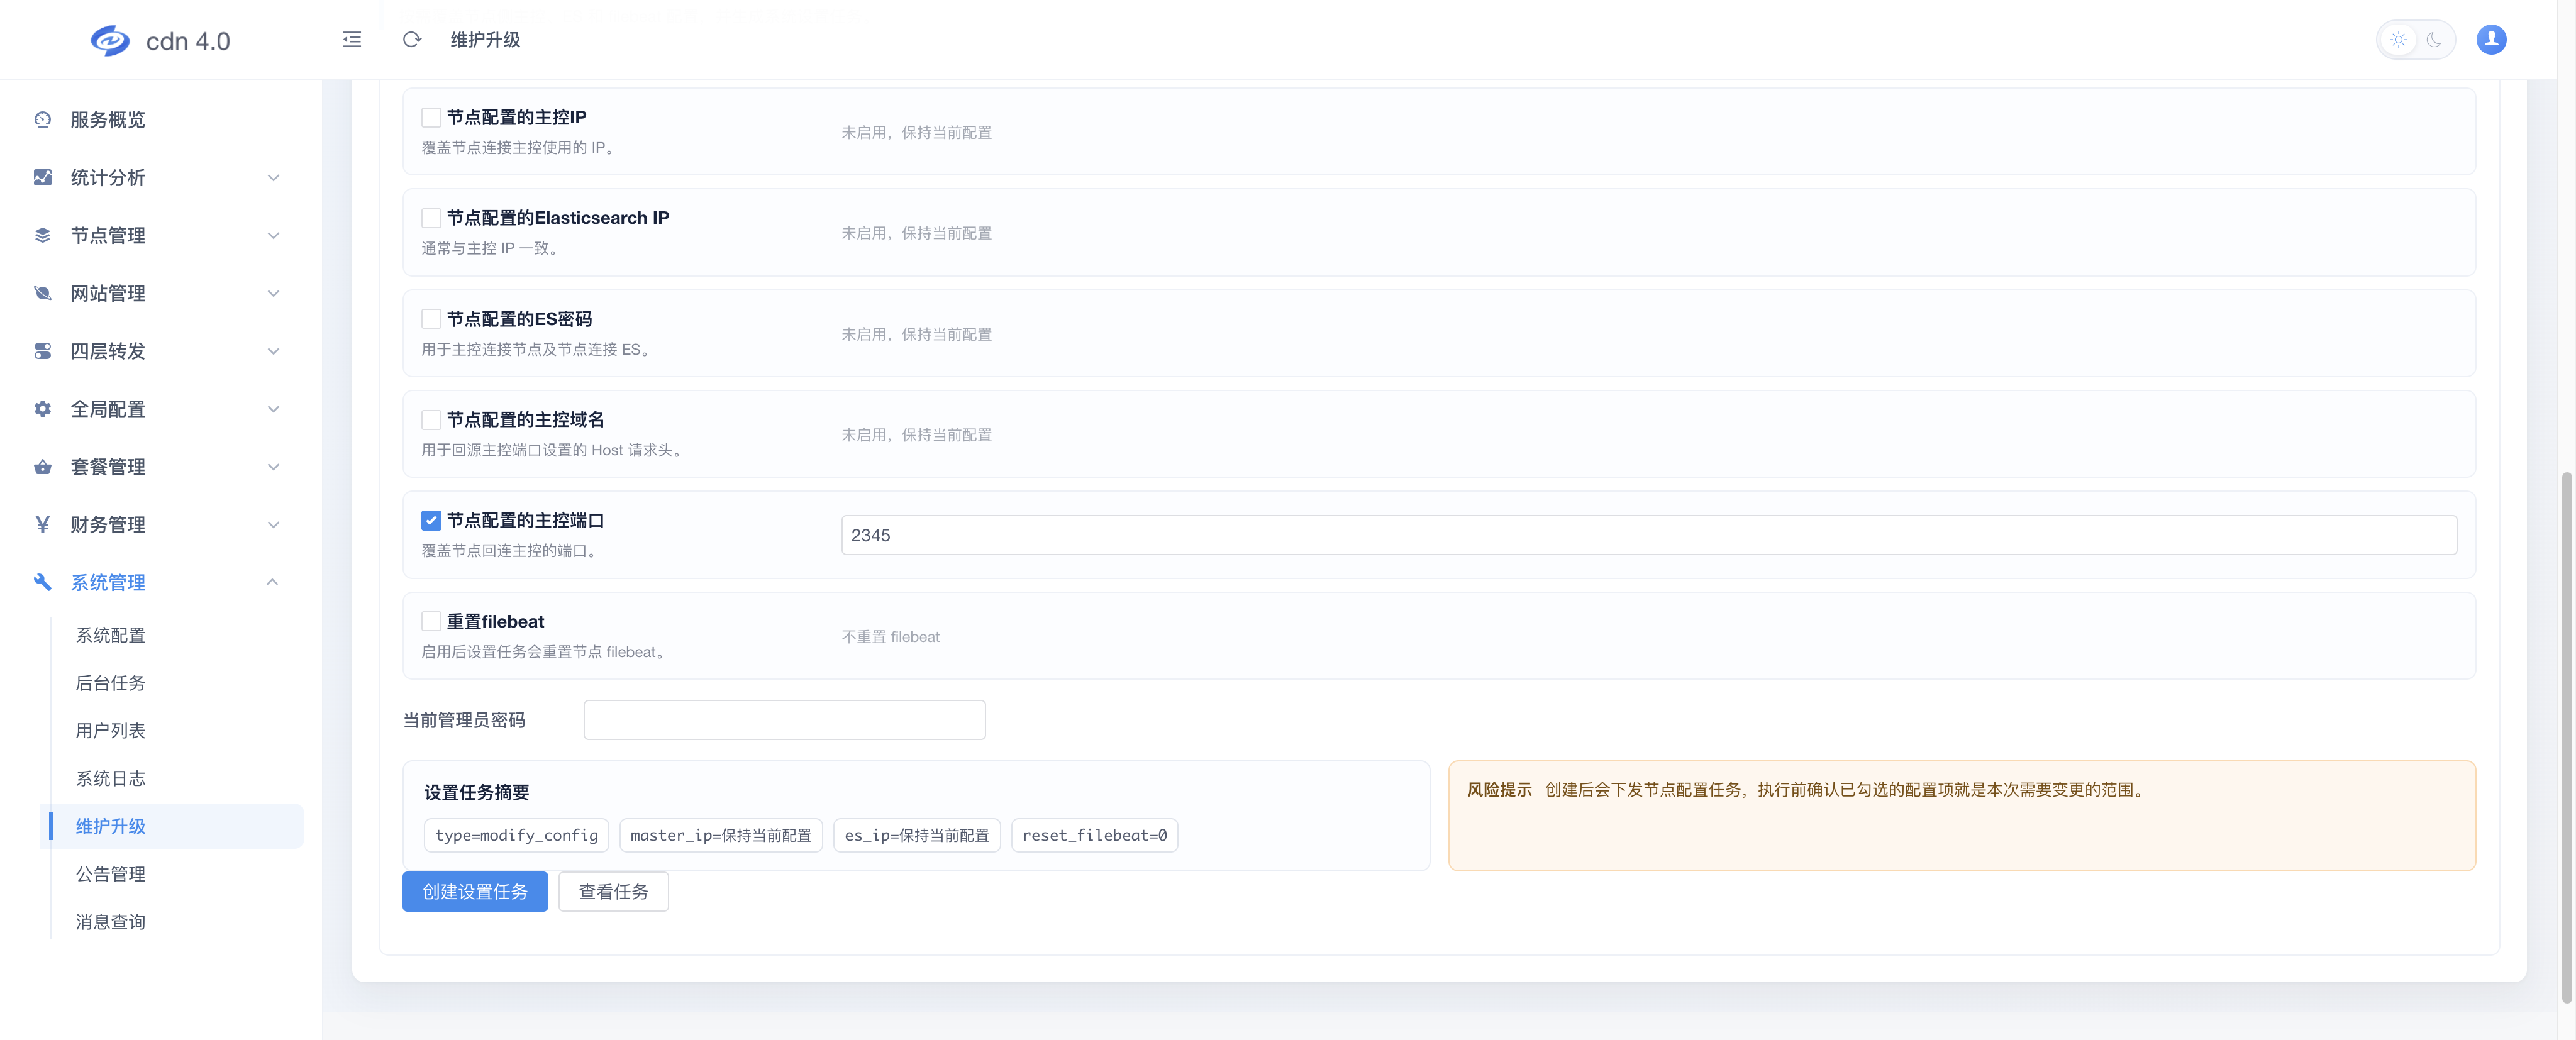
Task: Click the 查看任务 button
Action: click(613, 892)
